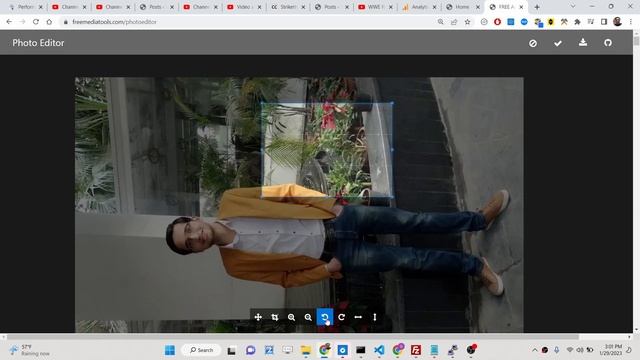The image size is (640, 360).
Task: Close the FREE A... active tab
Action: pos(521,7)
